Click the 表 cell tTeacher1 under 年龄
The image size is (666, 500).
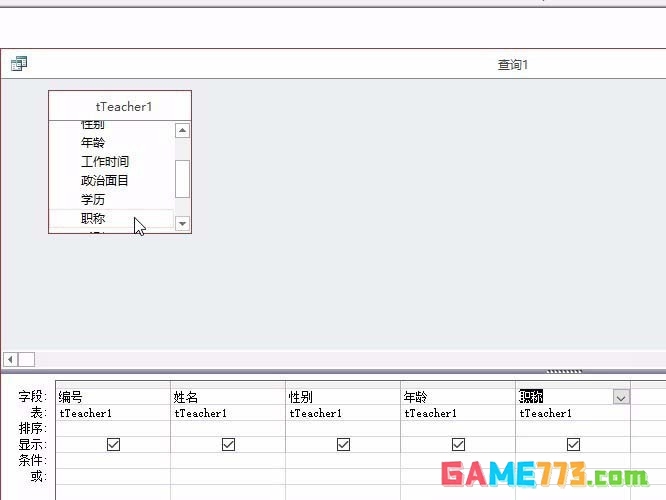(x=458, y=413)
